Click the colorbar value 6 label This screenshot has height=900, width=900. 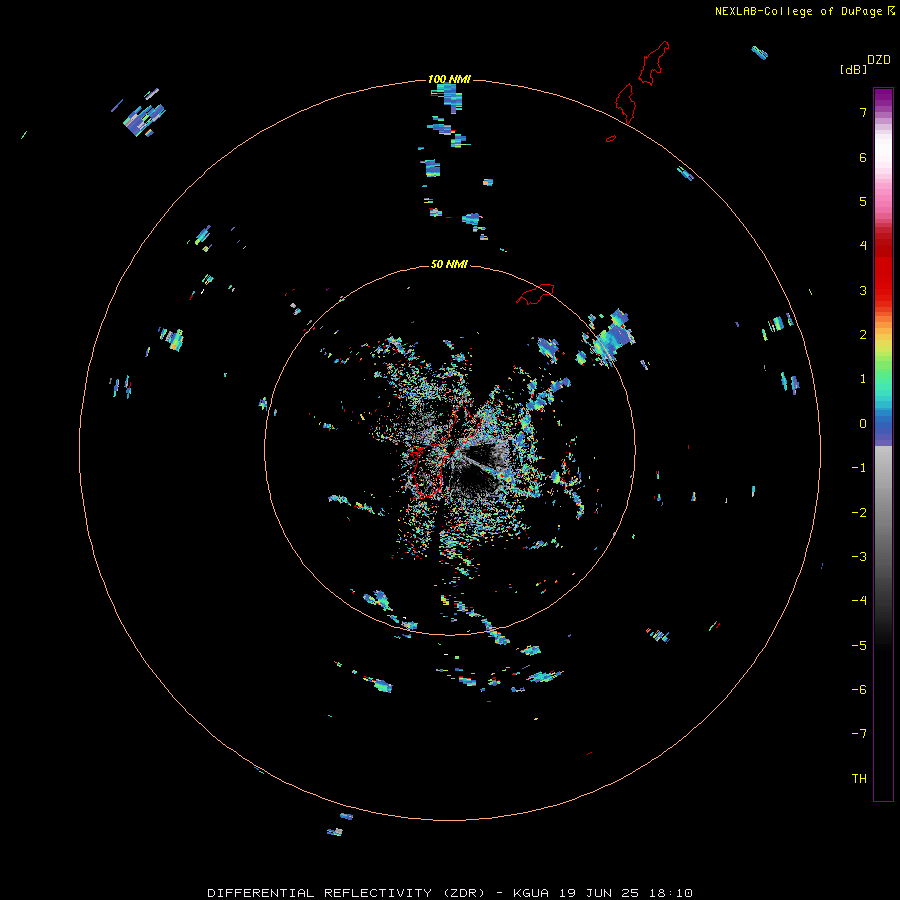coord(863,157)
